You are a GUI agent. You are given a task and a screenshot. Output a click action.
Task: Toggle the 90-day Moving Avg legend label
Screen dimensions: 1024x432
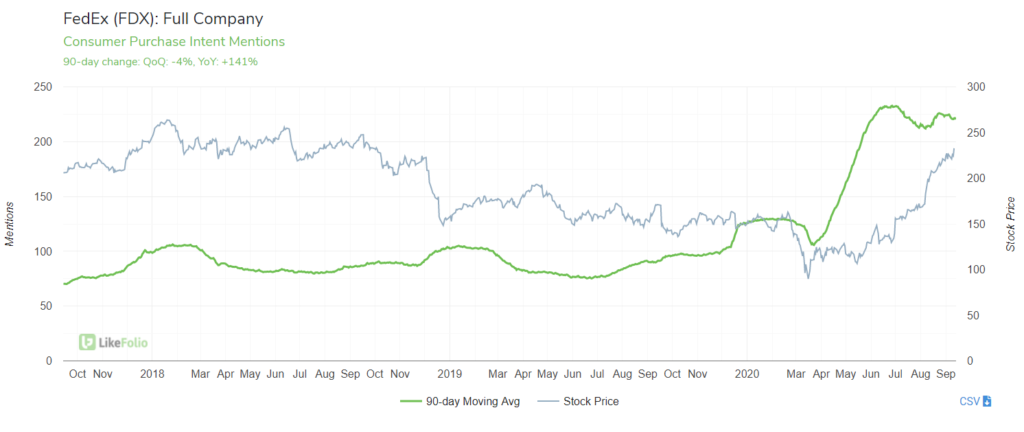(475, 402)
